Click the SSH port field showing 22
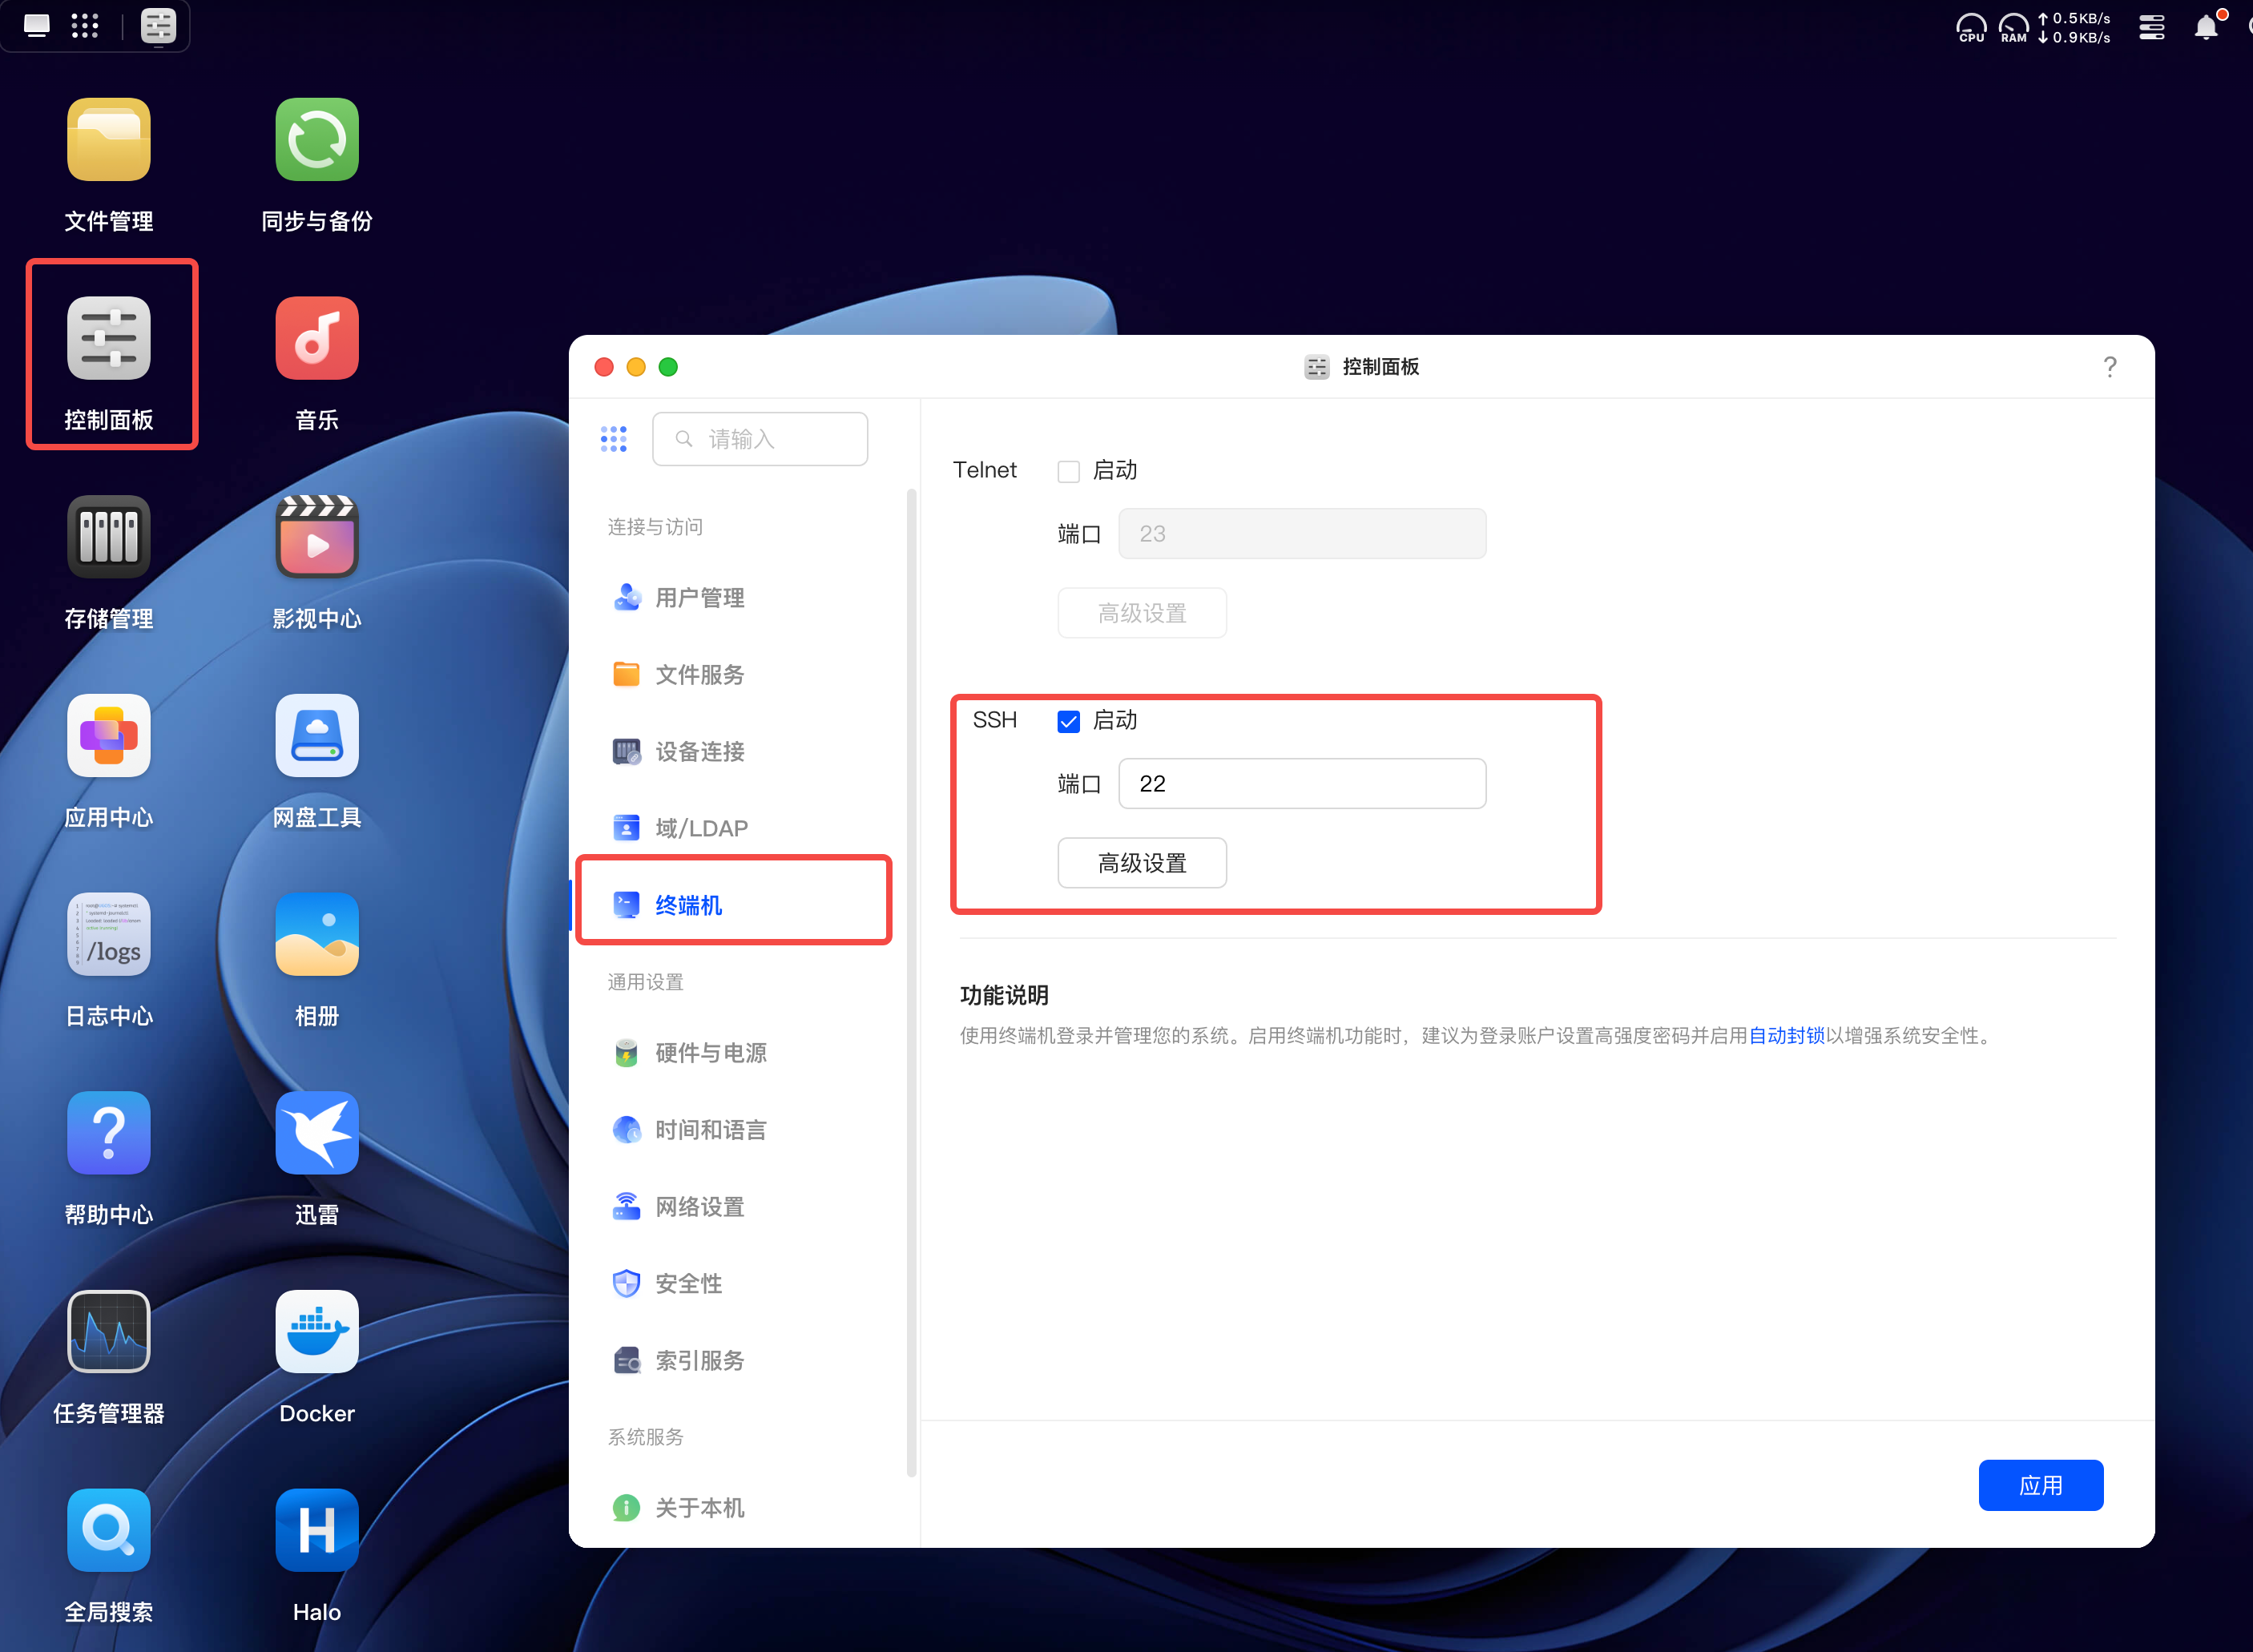The height and width of the screenshot is (1652, 2253). 1302,784
